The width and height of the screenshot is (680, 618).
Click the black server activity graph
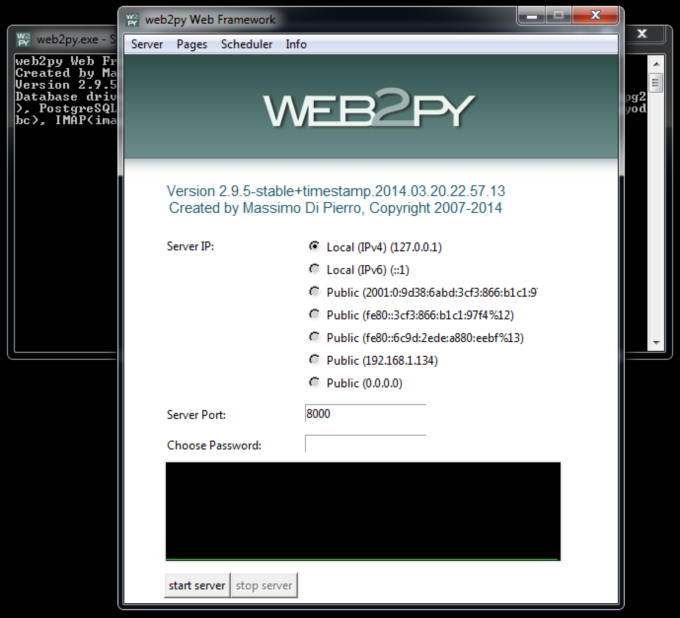[363, 511]
